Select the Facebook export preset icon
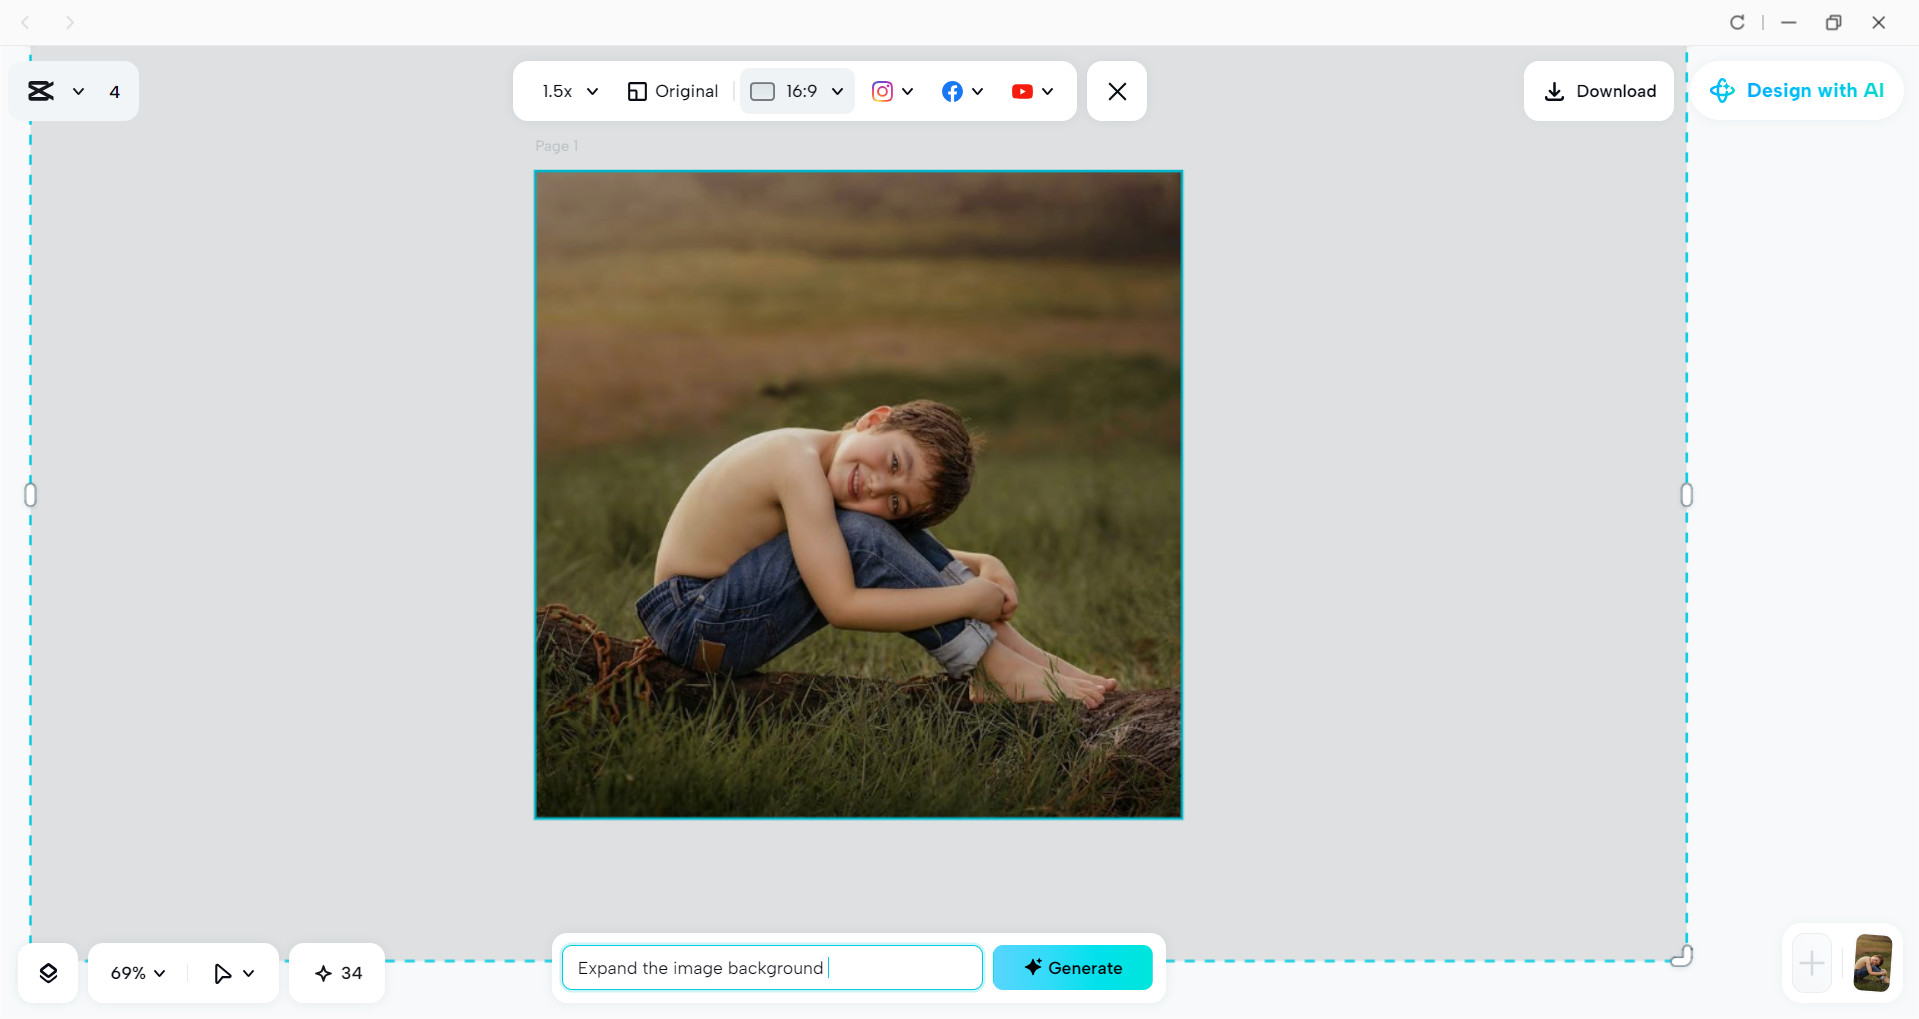The height and width of the screenshot is (1019, 1919). tap(952, 91)
